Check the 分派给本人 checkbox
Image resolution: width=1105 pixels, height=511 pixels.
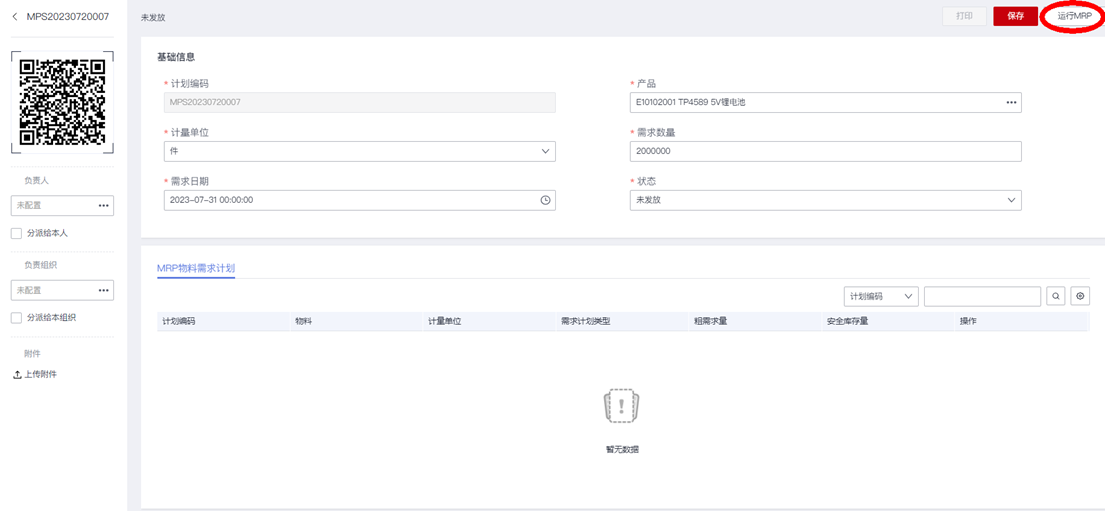coord(16,233)
